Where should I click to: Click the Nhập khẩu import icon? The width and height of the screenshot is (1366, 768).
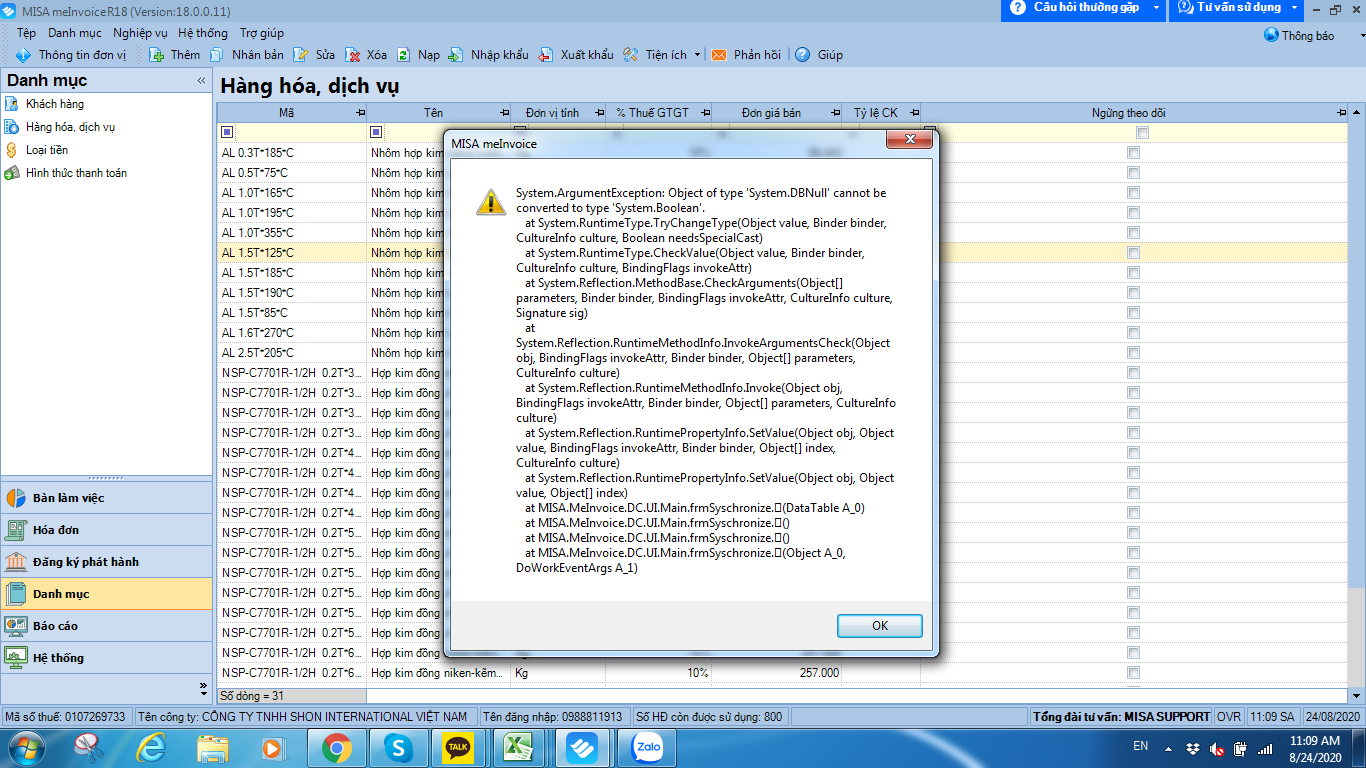point(456,55)
